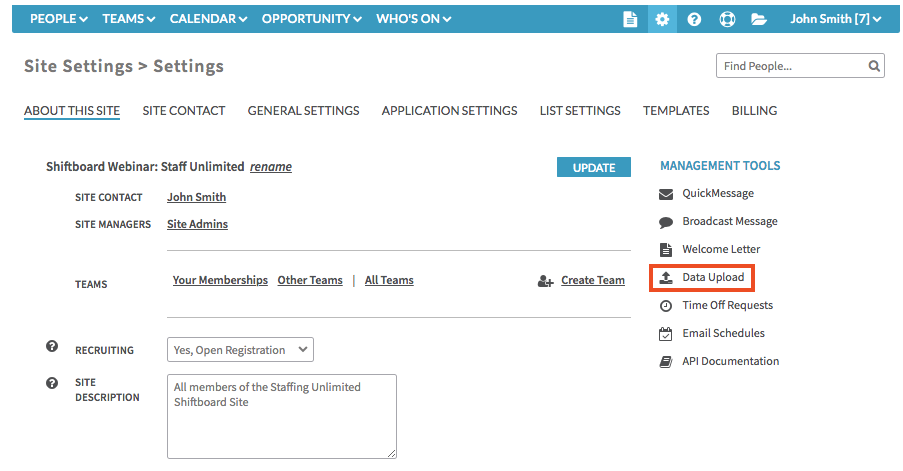Screen dimensions: 903x471
Task: Open the John Smith [7] user menu
Action: (836, 19)
